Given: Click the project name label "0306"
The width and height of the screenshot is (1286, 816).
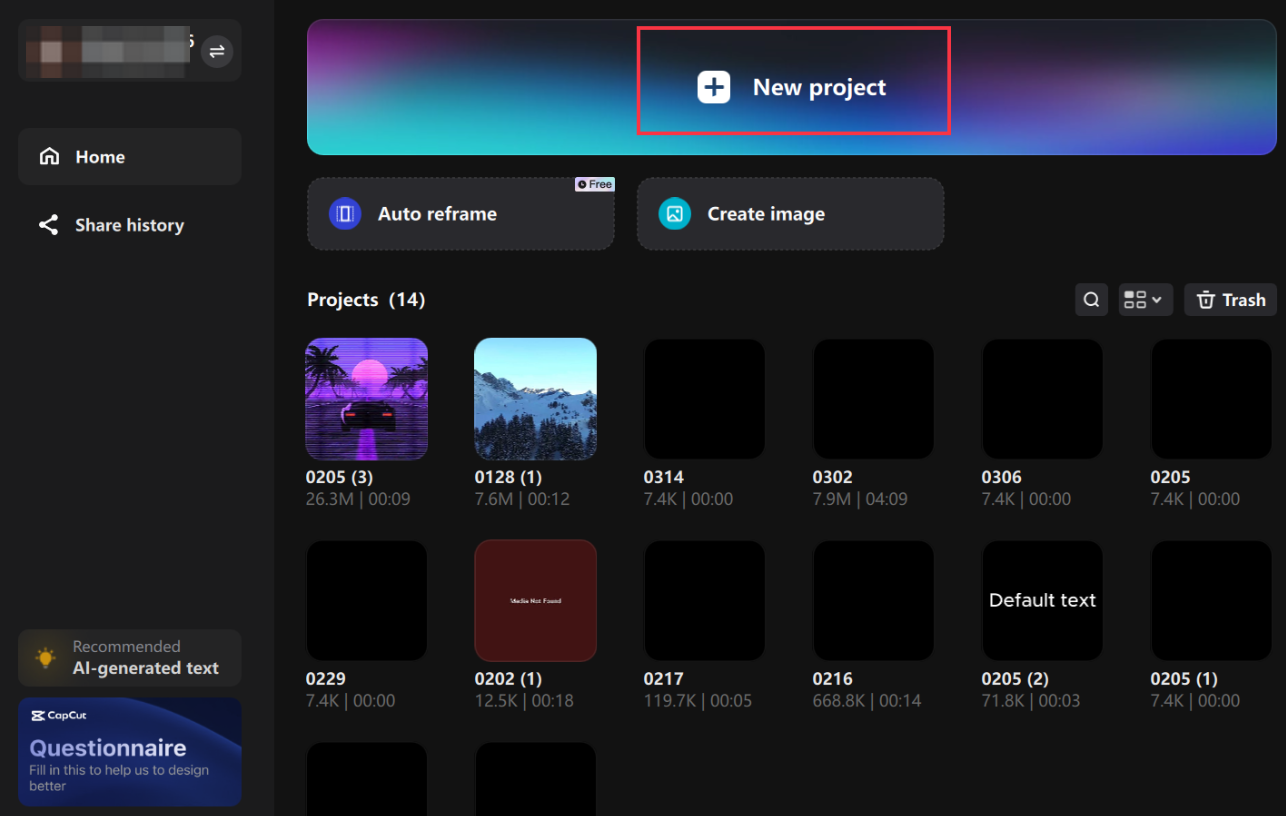Looking at the screenshot, I should [x=1002, y=477].
